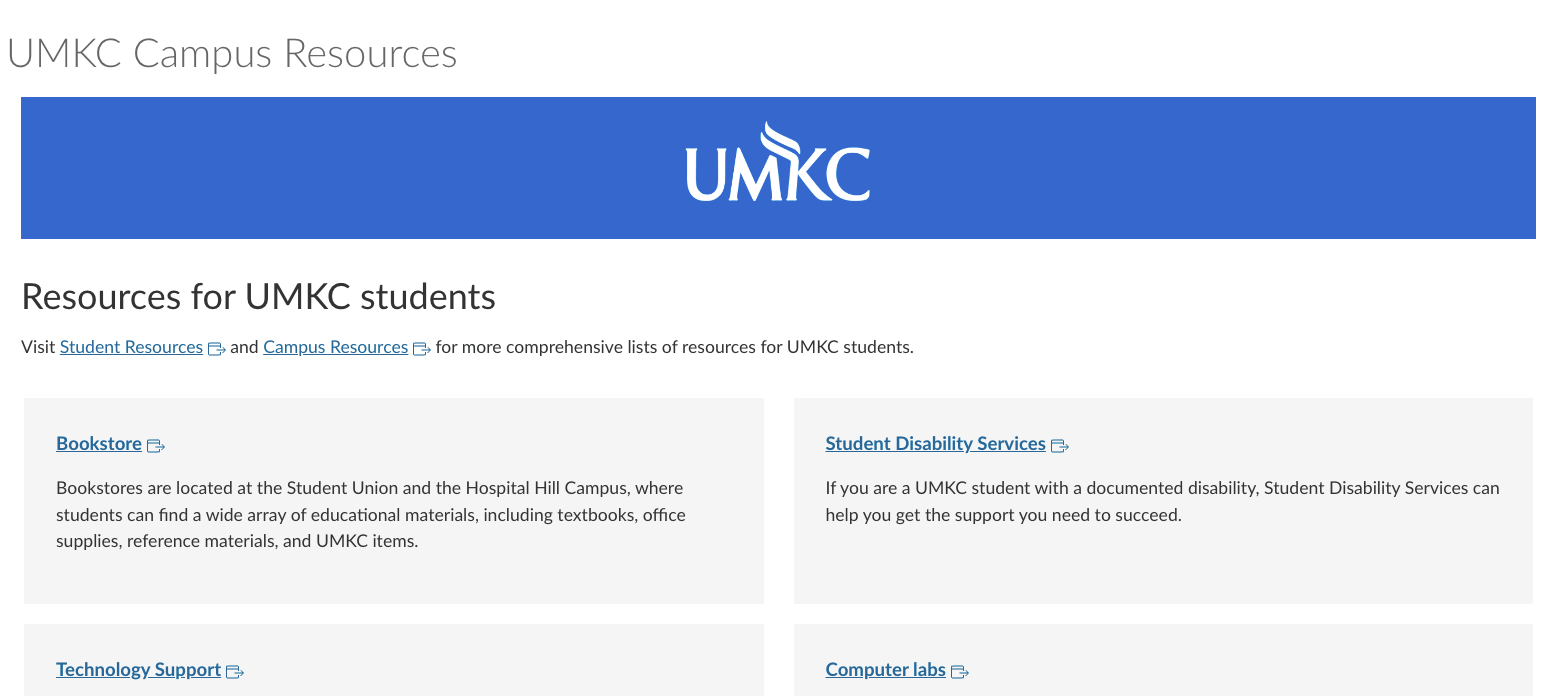Click the white UMKC logo in banner
The image size is (1559, 696).
(777, 164)
